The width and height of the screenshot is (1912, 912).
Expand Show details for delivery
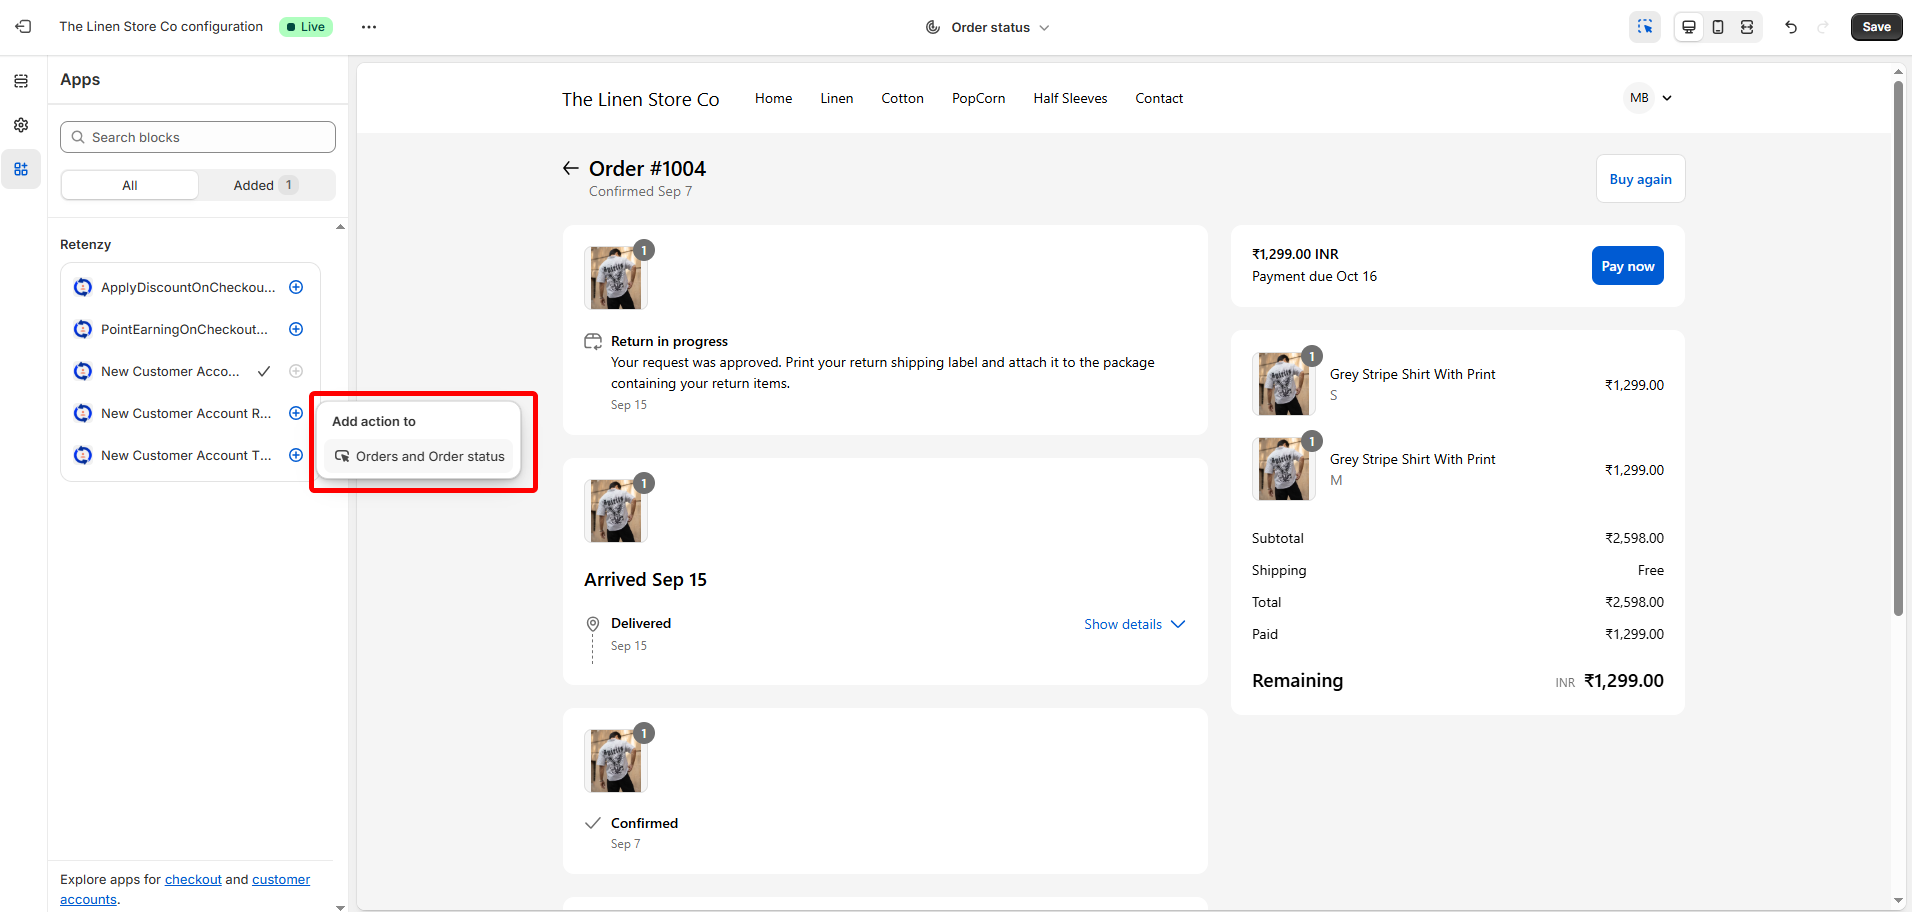point(1134,624)
